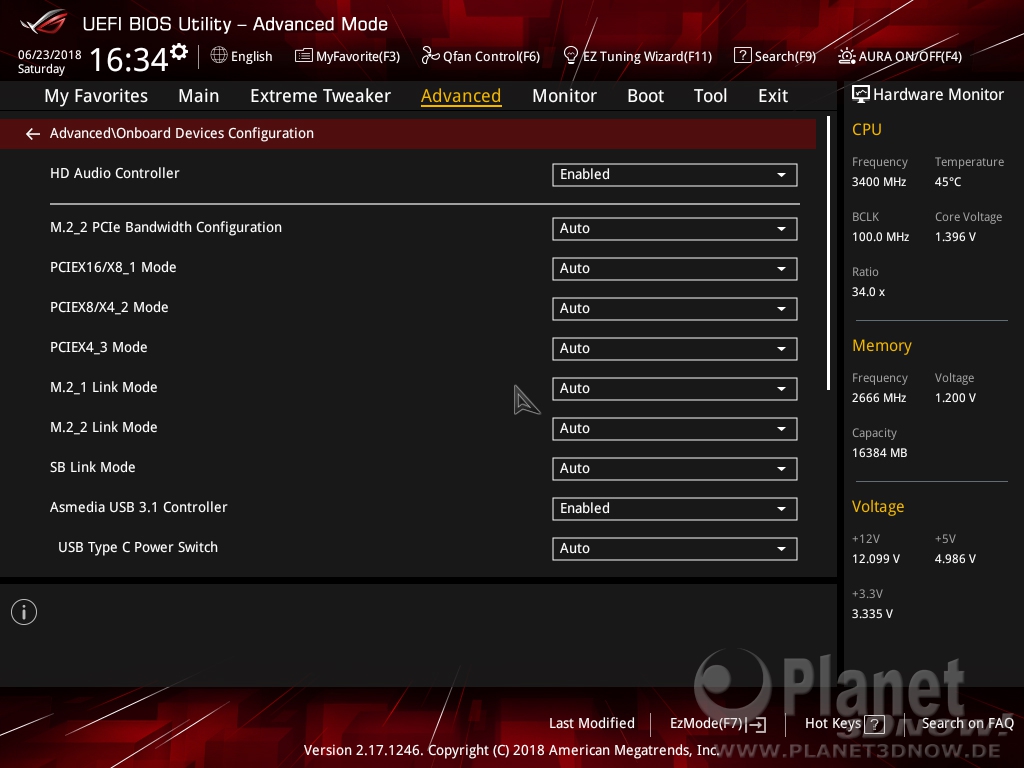This screenshot has width=1024, height=768.
Task: Open the M.2_1 Link Mode dropdown
Action: pyautogui.click(x=675, y=389)
